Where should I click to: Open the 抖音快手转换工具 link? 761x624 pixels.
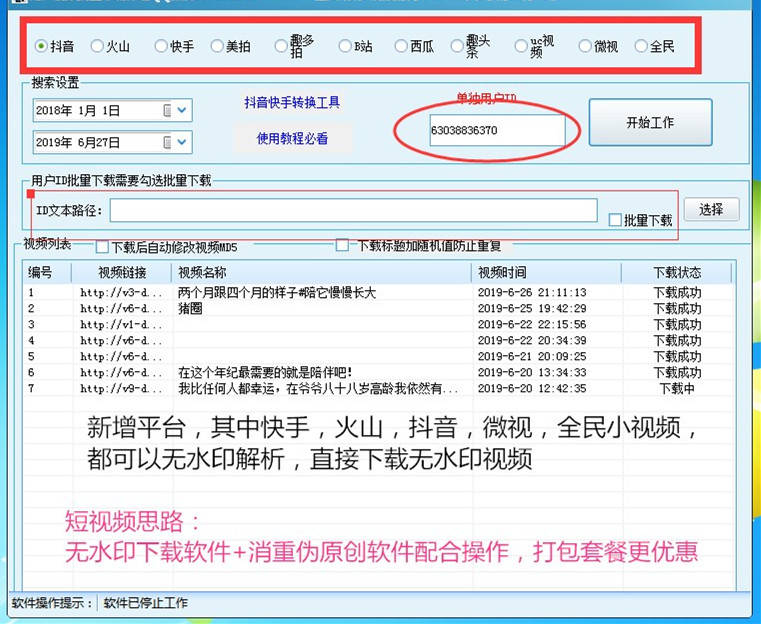(x=292, y=102)
